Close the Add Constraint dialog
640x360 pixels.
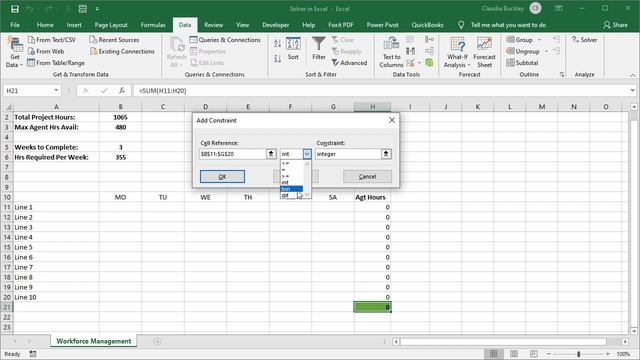coord(392,120)
